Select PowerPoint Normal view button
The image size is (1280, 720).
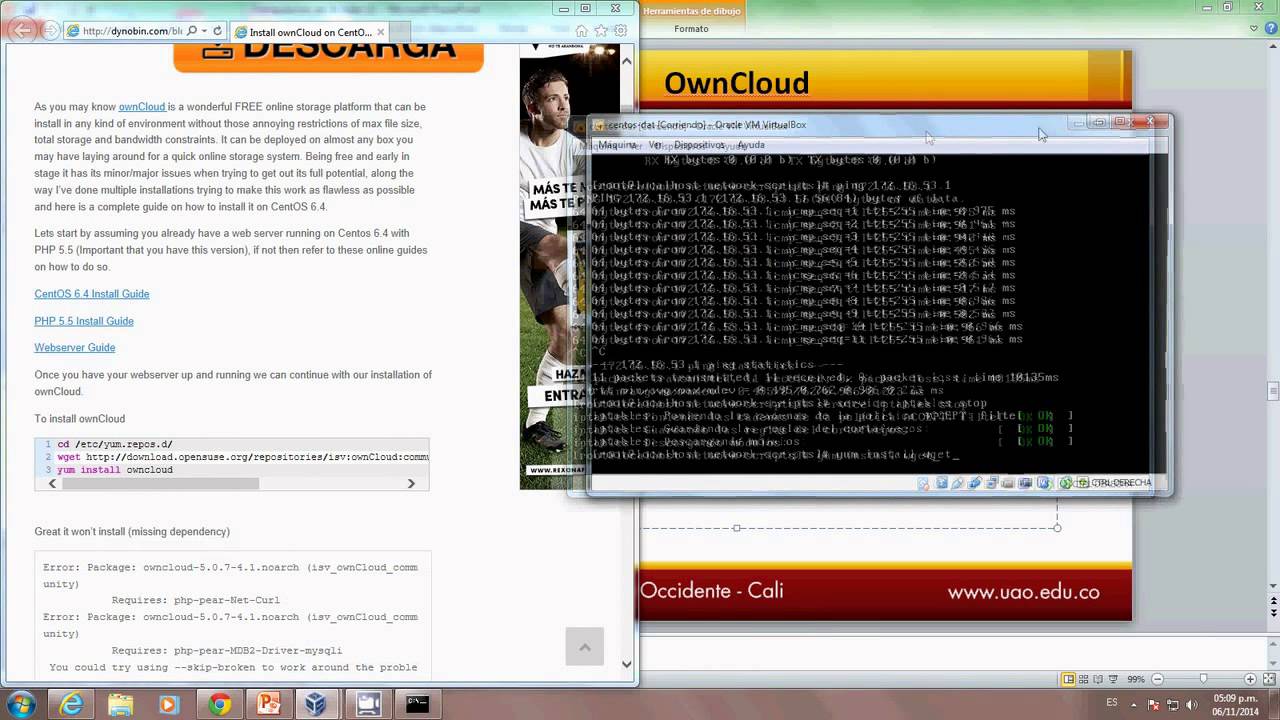click(1069, 679)
